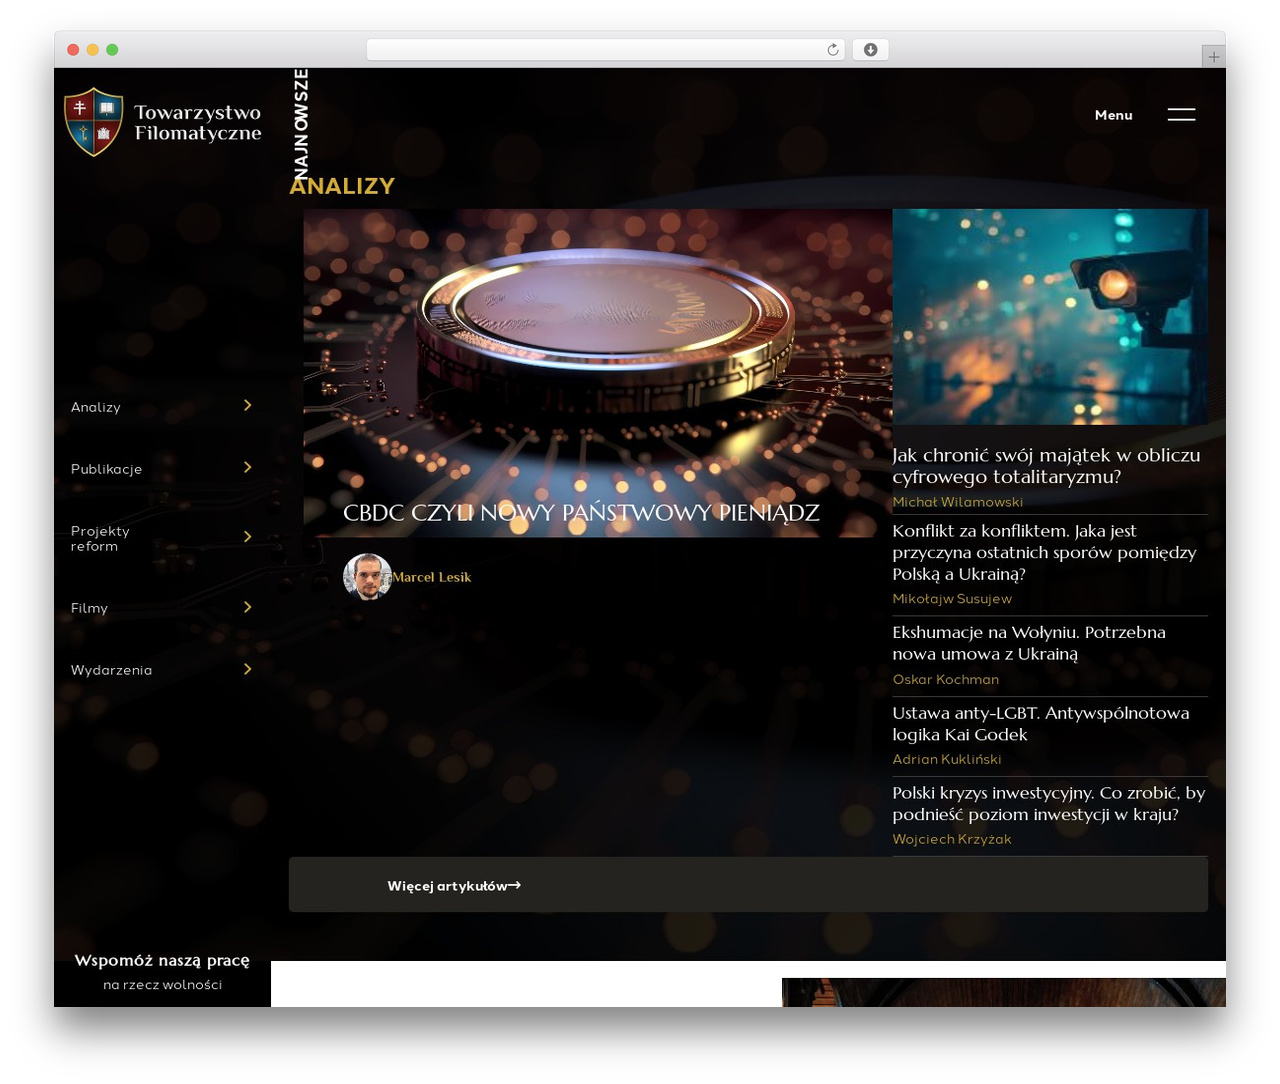Open 'Polski kryzys inwestycyjny' article

[1048, 804]
